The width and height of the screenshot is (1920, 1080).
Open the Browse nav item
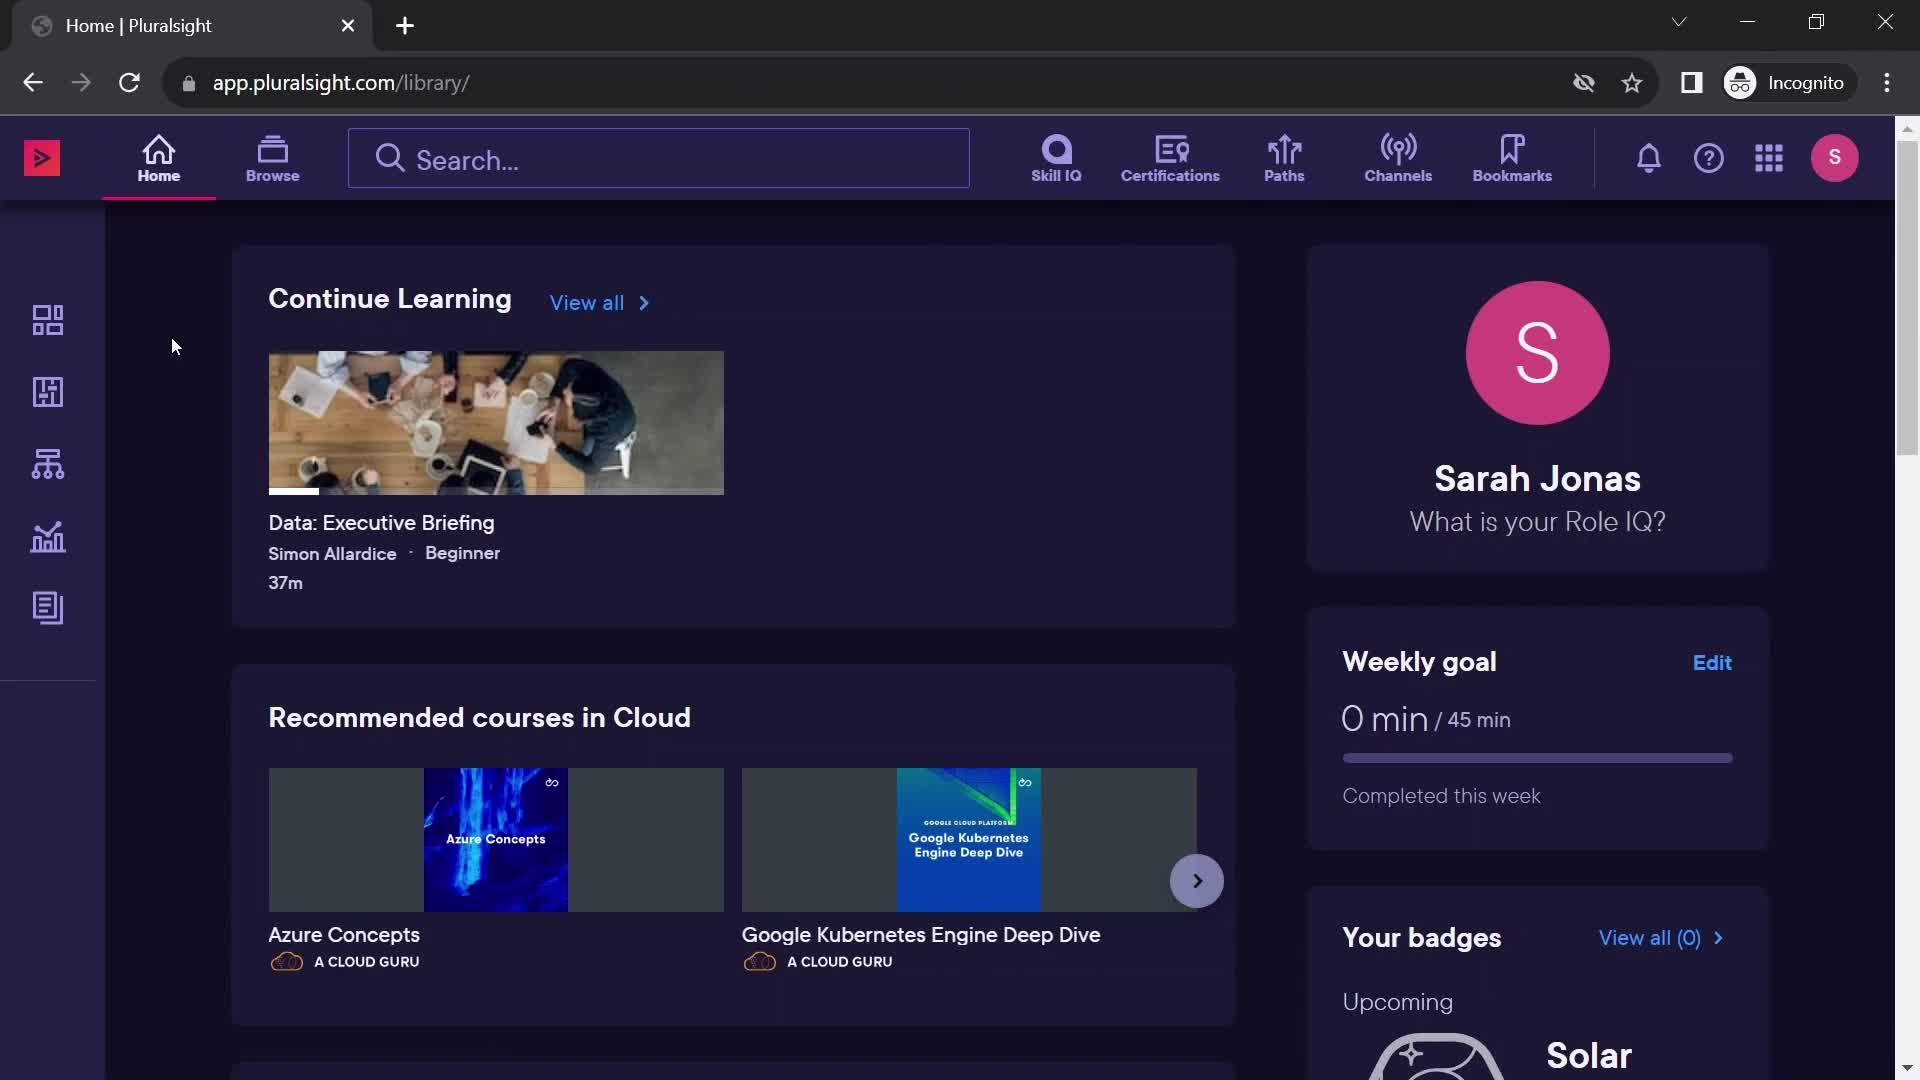[x=273, y=159]
